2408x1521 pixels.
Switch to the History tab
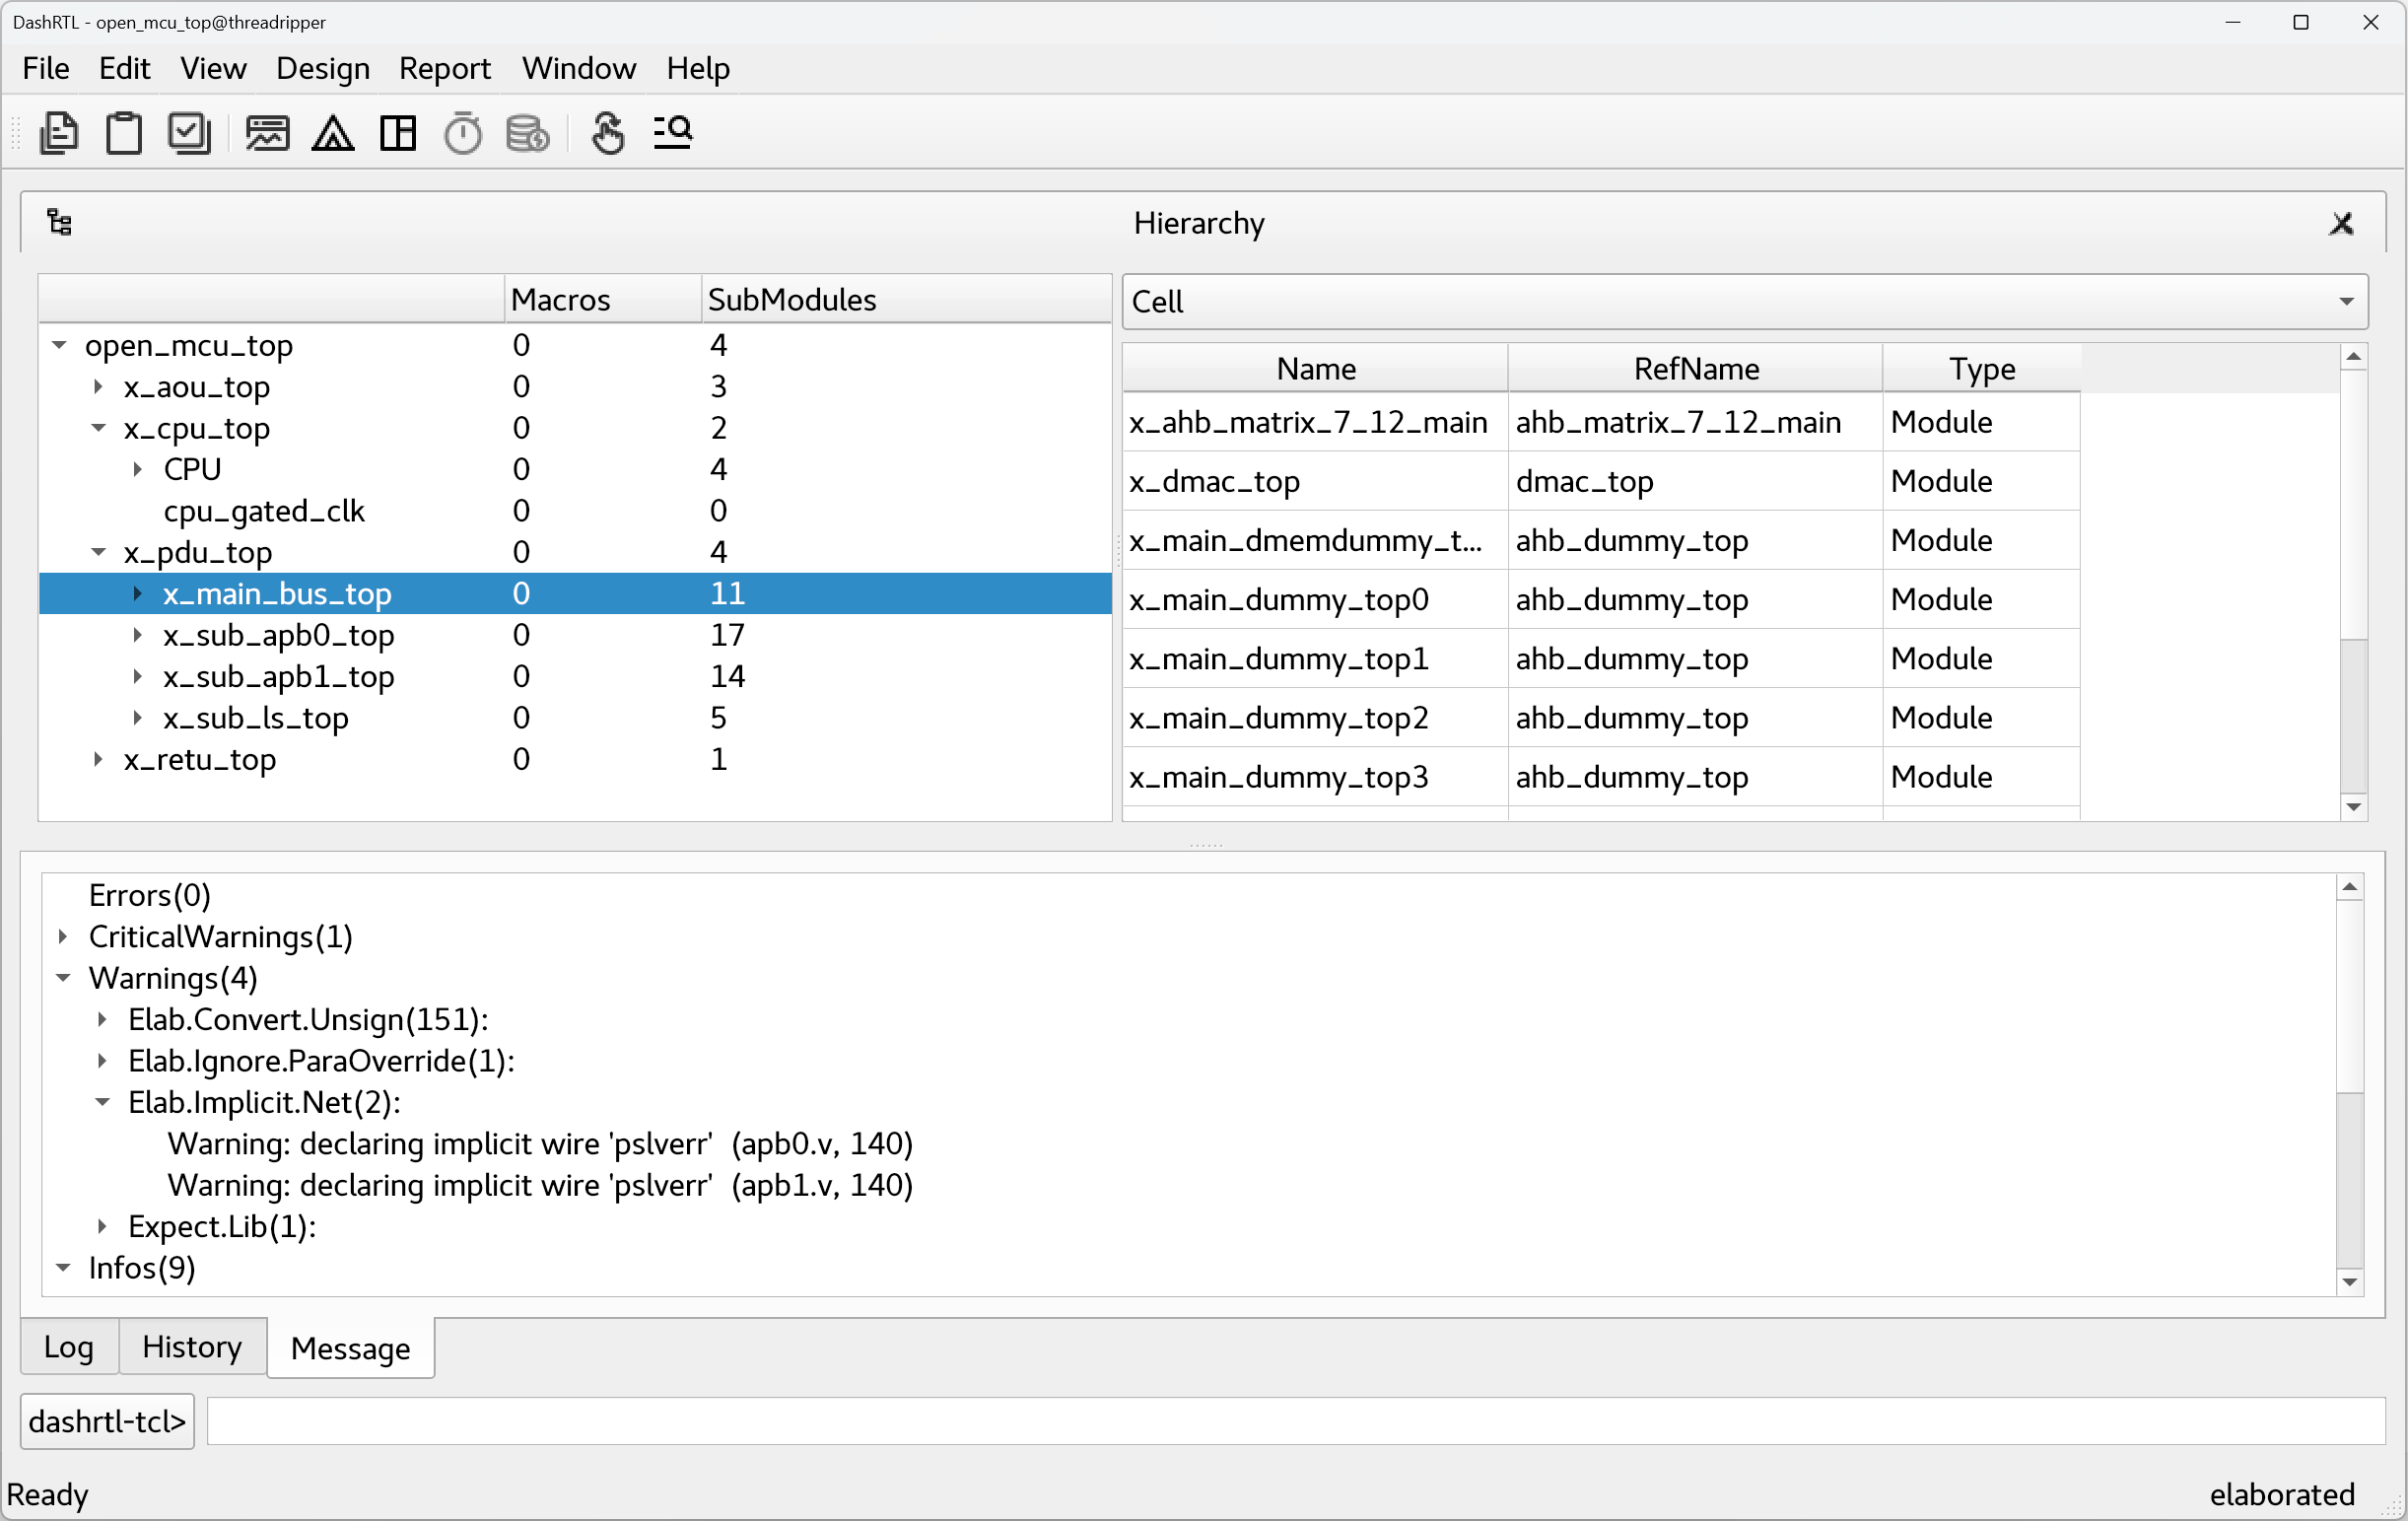coord(192,1347)
